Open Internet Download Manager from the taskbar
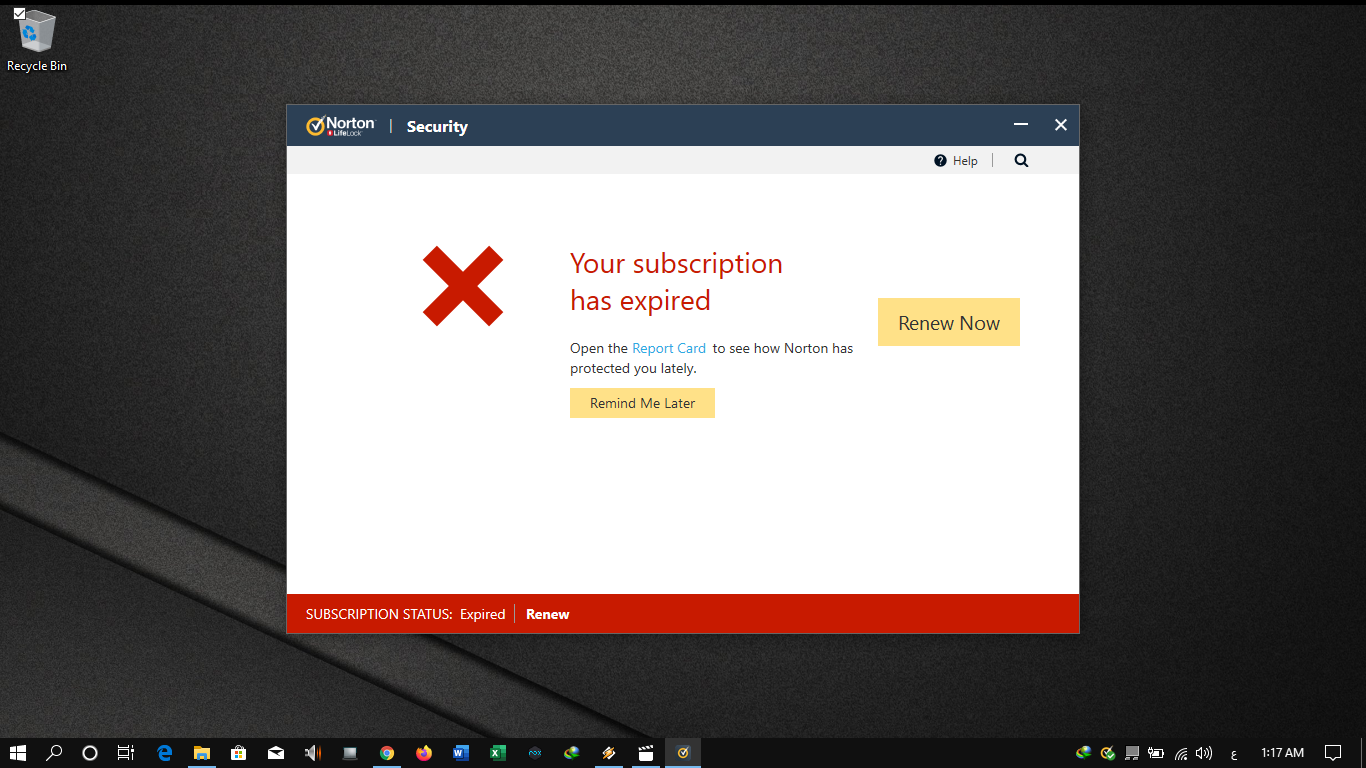 (572, 753)
